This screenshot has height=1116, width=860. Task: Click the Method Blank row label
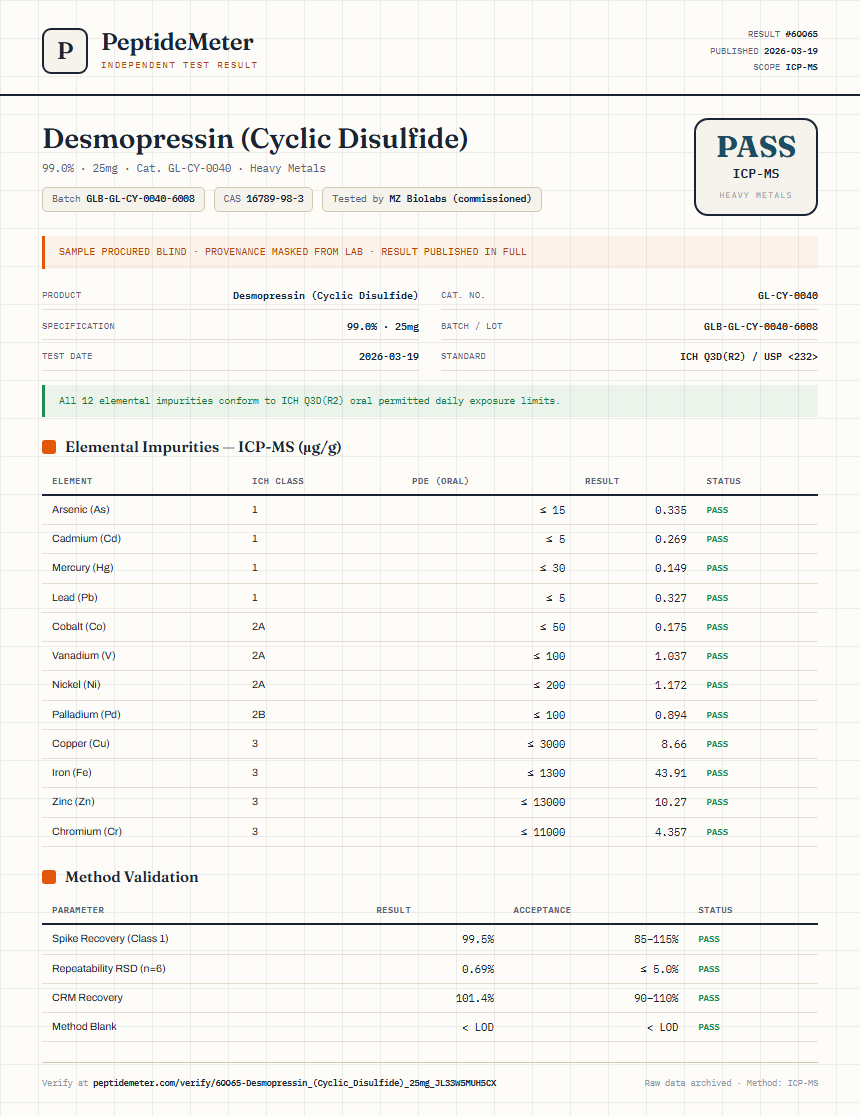click(x=84, y=1026)
